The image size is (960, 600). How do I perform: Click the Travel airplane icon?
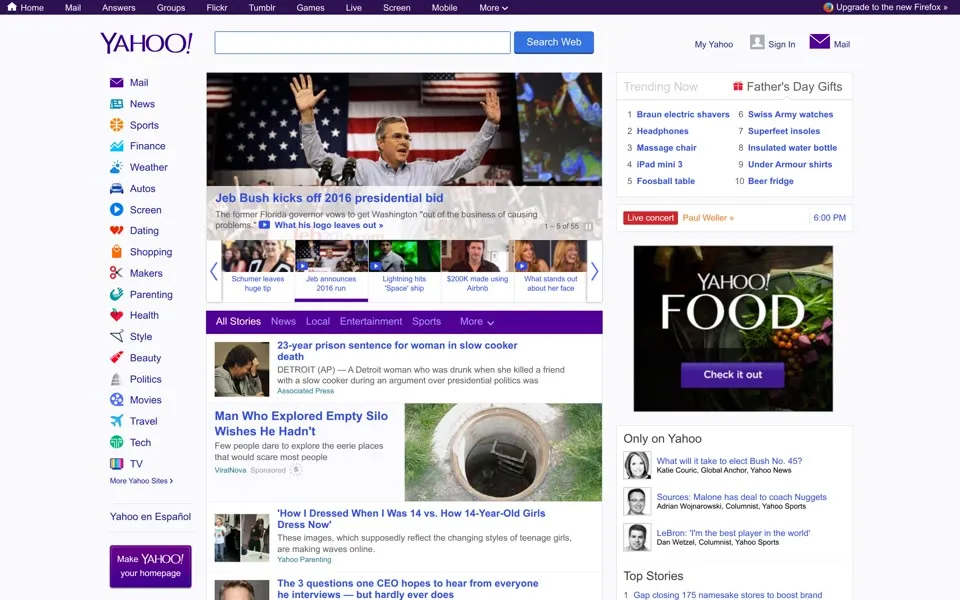coord(116,421)
